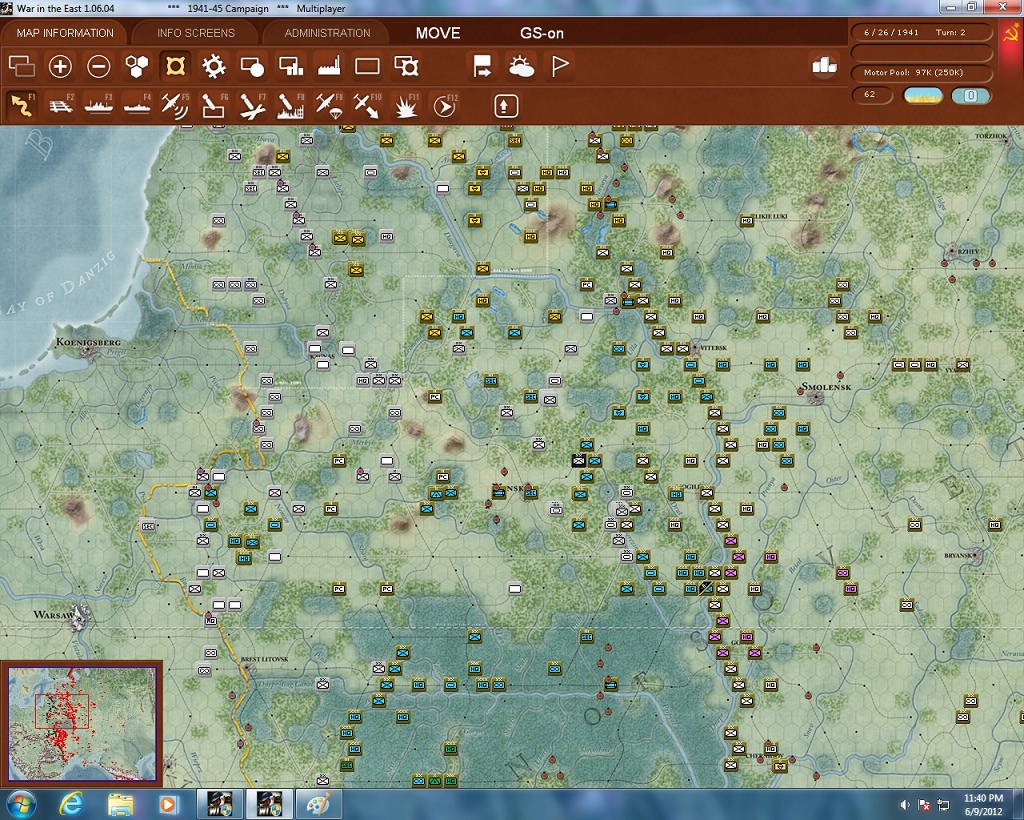This screenshot has height=820, width=1024.
Task: Click the plain rectangle toolbar icon
Action: tap(367, 66)
